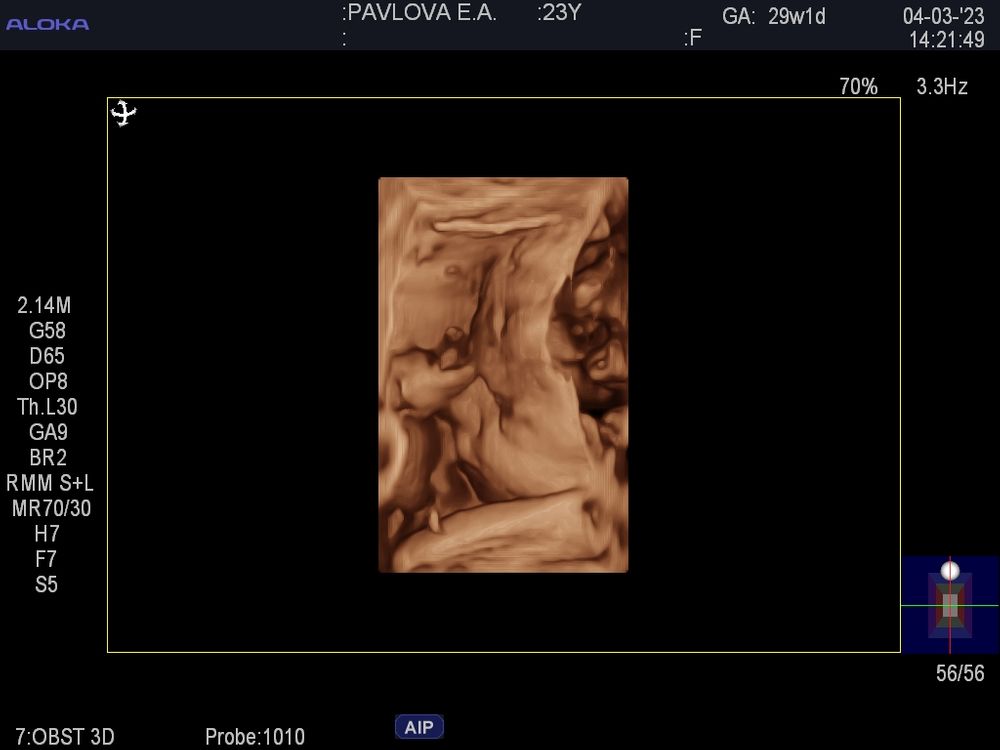This screenshot has height=750, width=1000.
Task: Select the 7:OBST 3D preset label
Action: (x=64, y=737)
